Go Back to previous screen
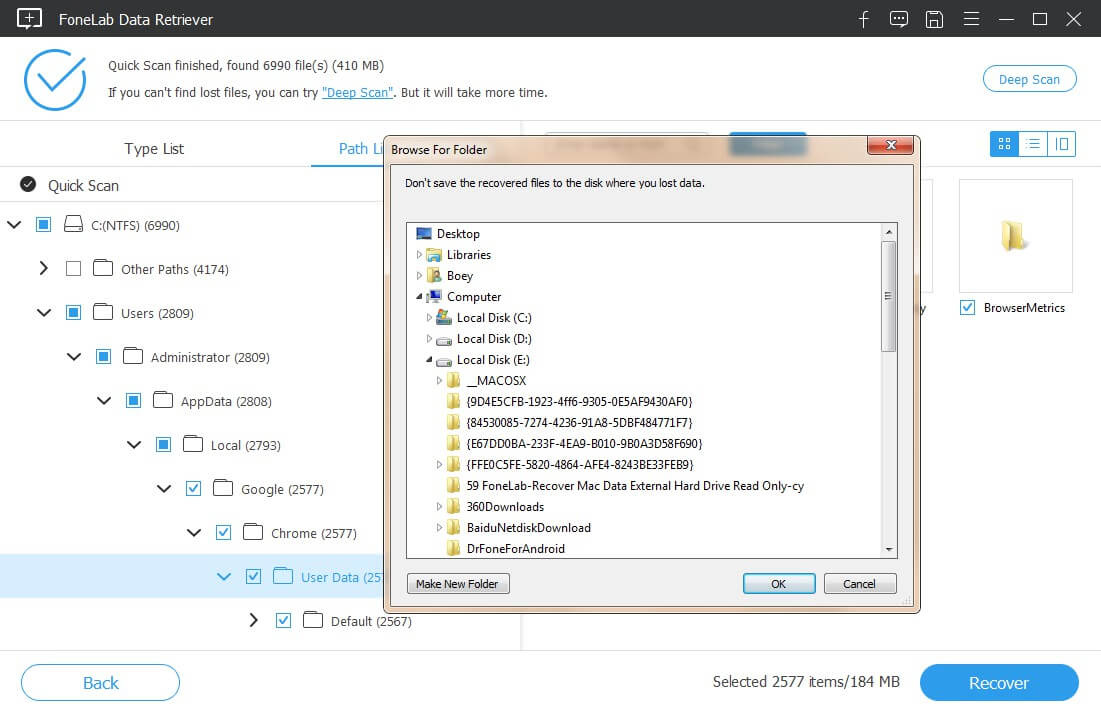 (x=100, y=683)
